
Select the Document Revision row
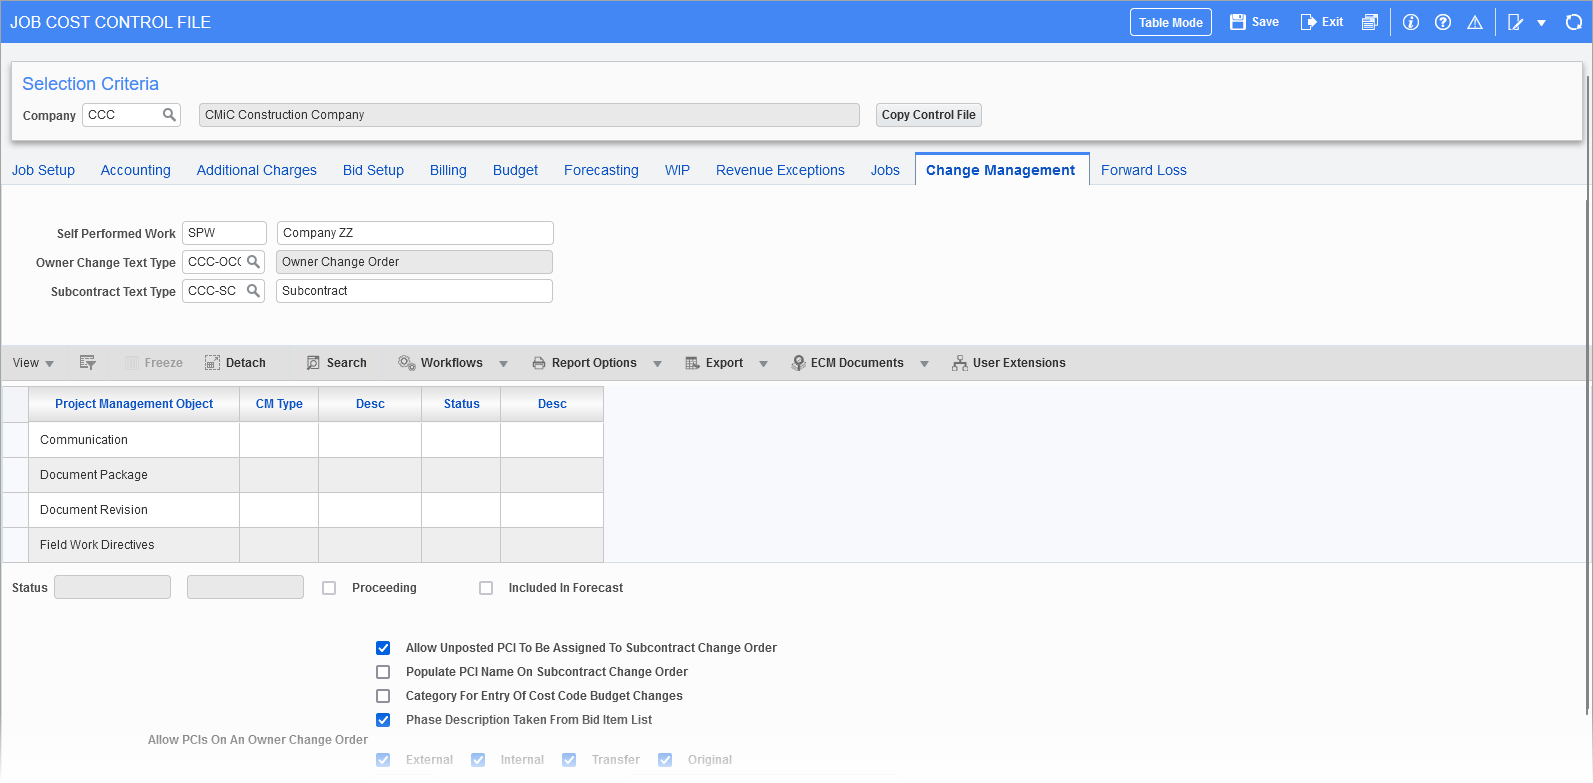click(x=302, y=510)
